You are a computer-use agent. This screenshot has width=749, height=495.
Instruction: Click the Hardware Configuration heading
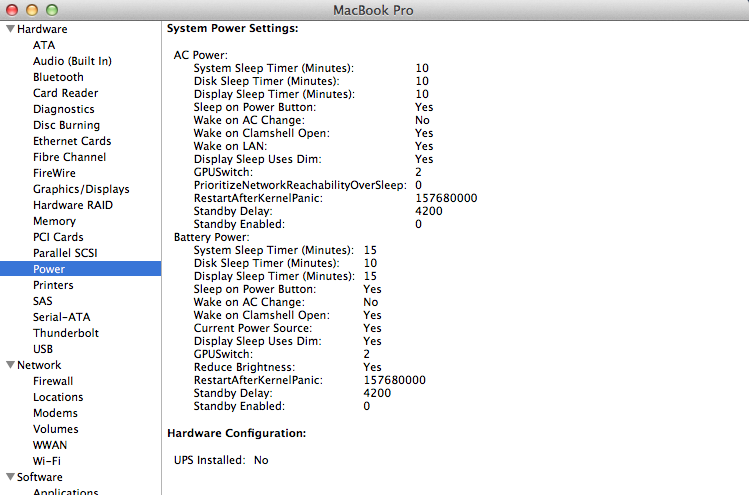(x=236, y=433)
